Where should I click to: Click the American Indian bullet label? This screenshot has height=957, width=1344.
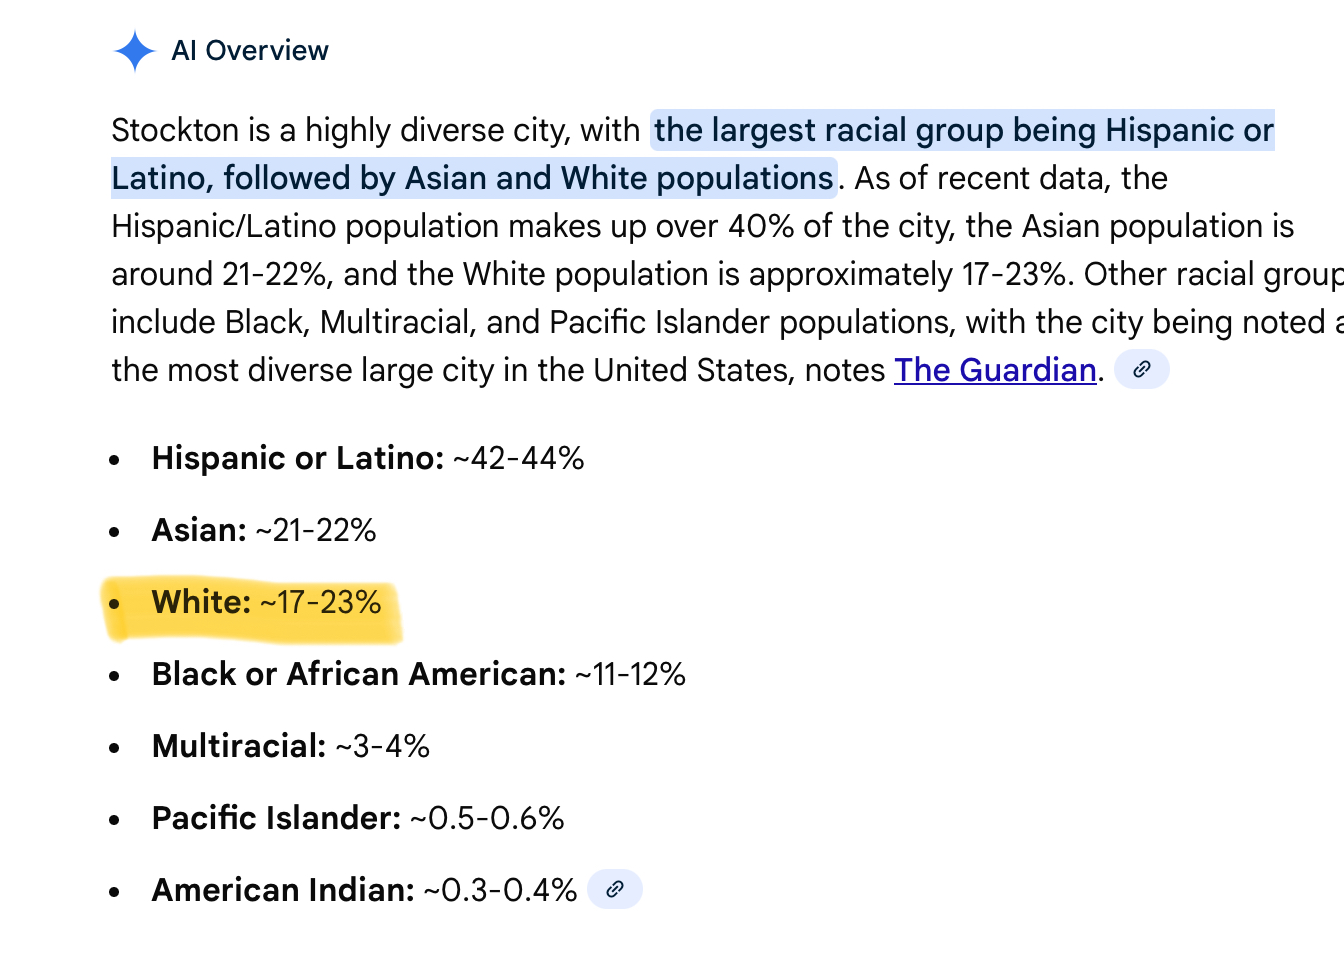click(x=282, y=890)
